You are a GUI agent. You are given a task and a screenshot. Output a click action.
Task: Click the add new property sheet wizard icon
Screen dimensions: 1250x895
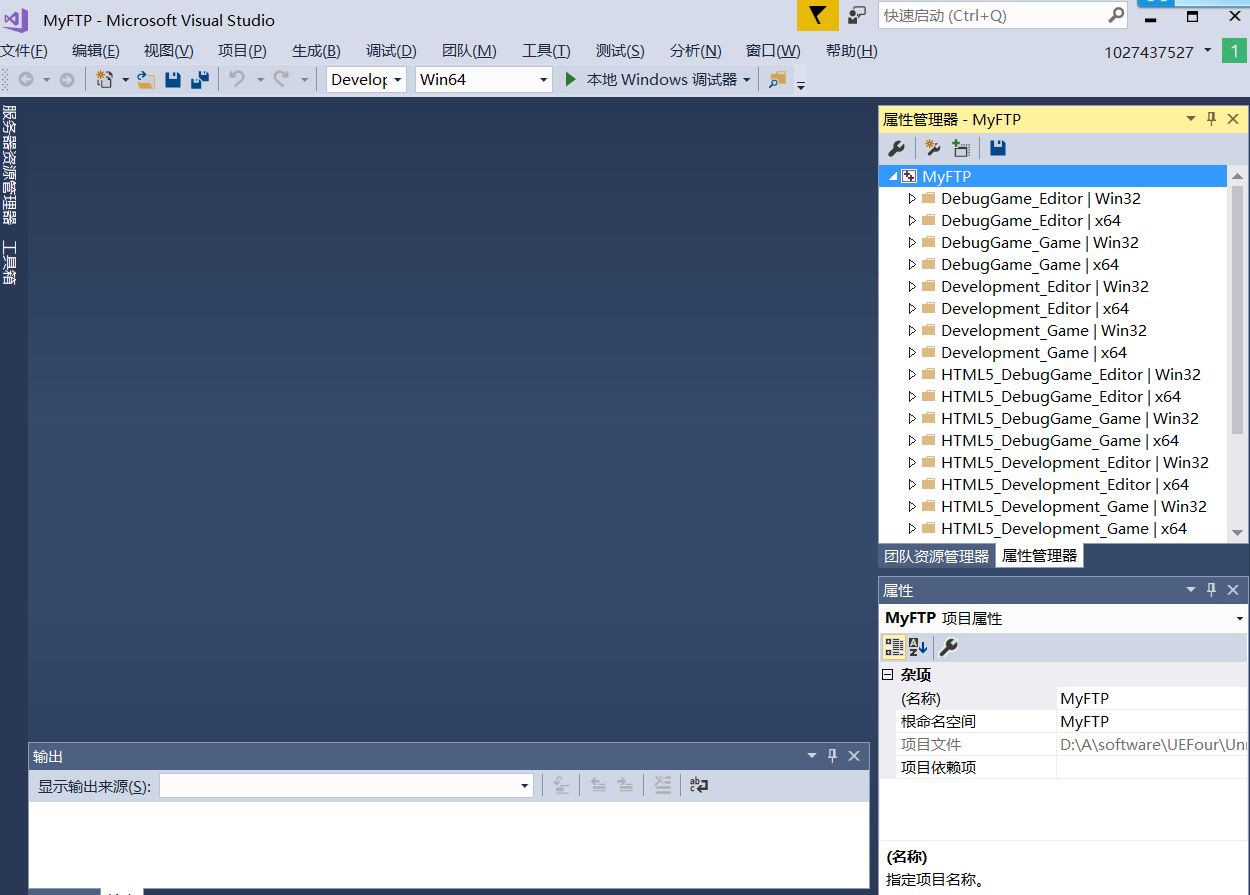[932, 148]
